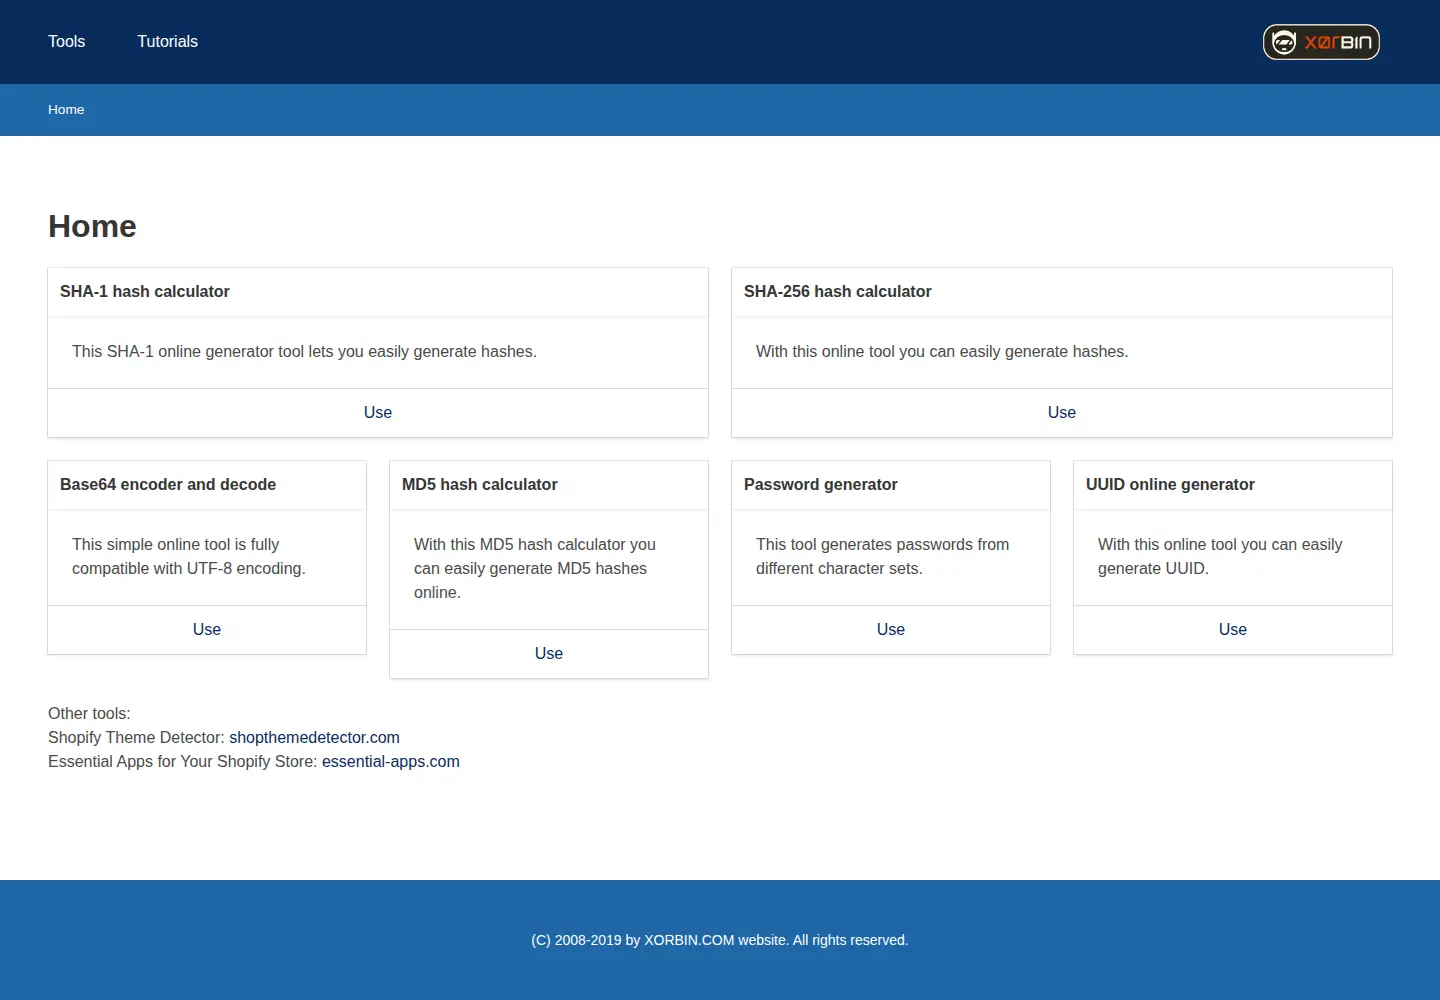Click Use under Base64 encoder and decode
The image size is (1440, 1000).
[207, 629]
